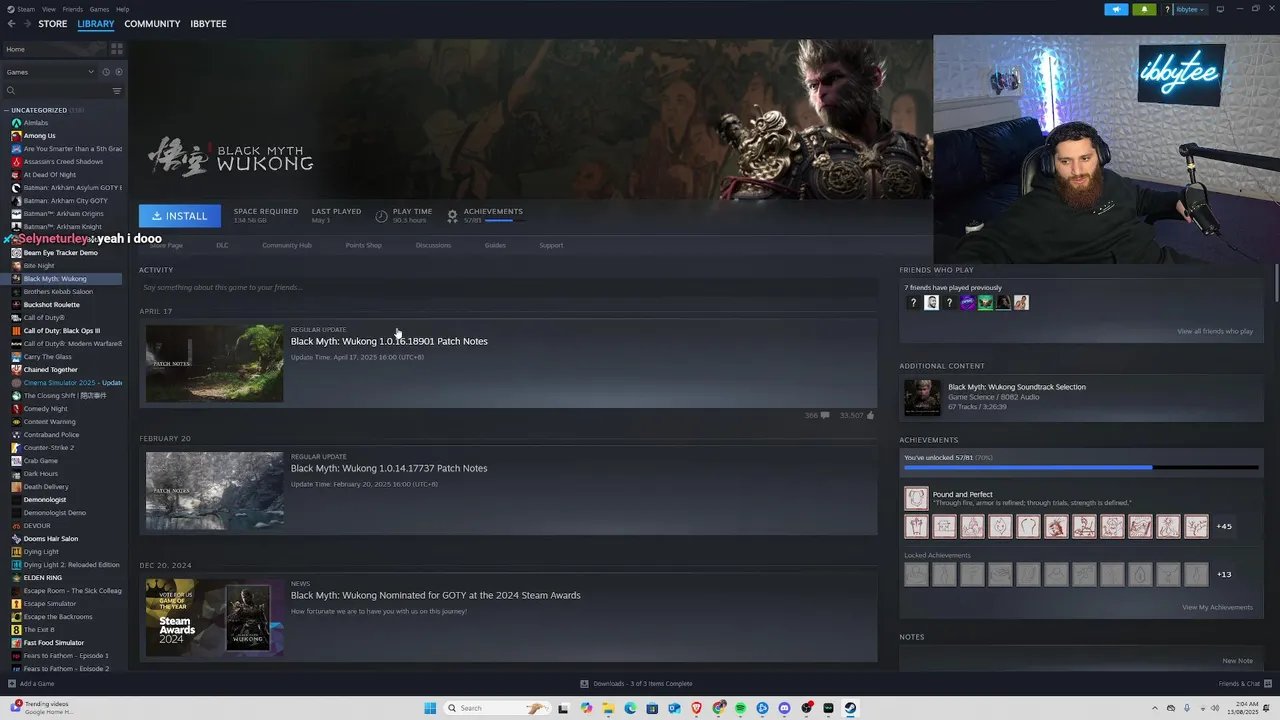Open Elden Ring game icon in list
Image resolution: width=1280 pixels, height=720 pixels.
point(16,578)
